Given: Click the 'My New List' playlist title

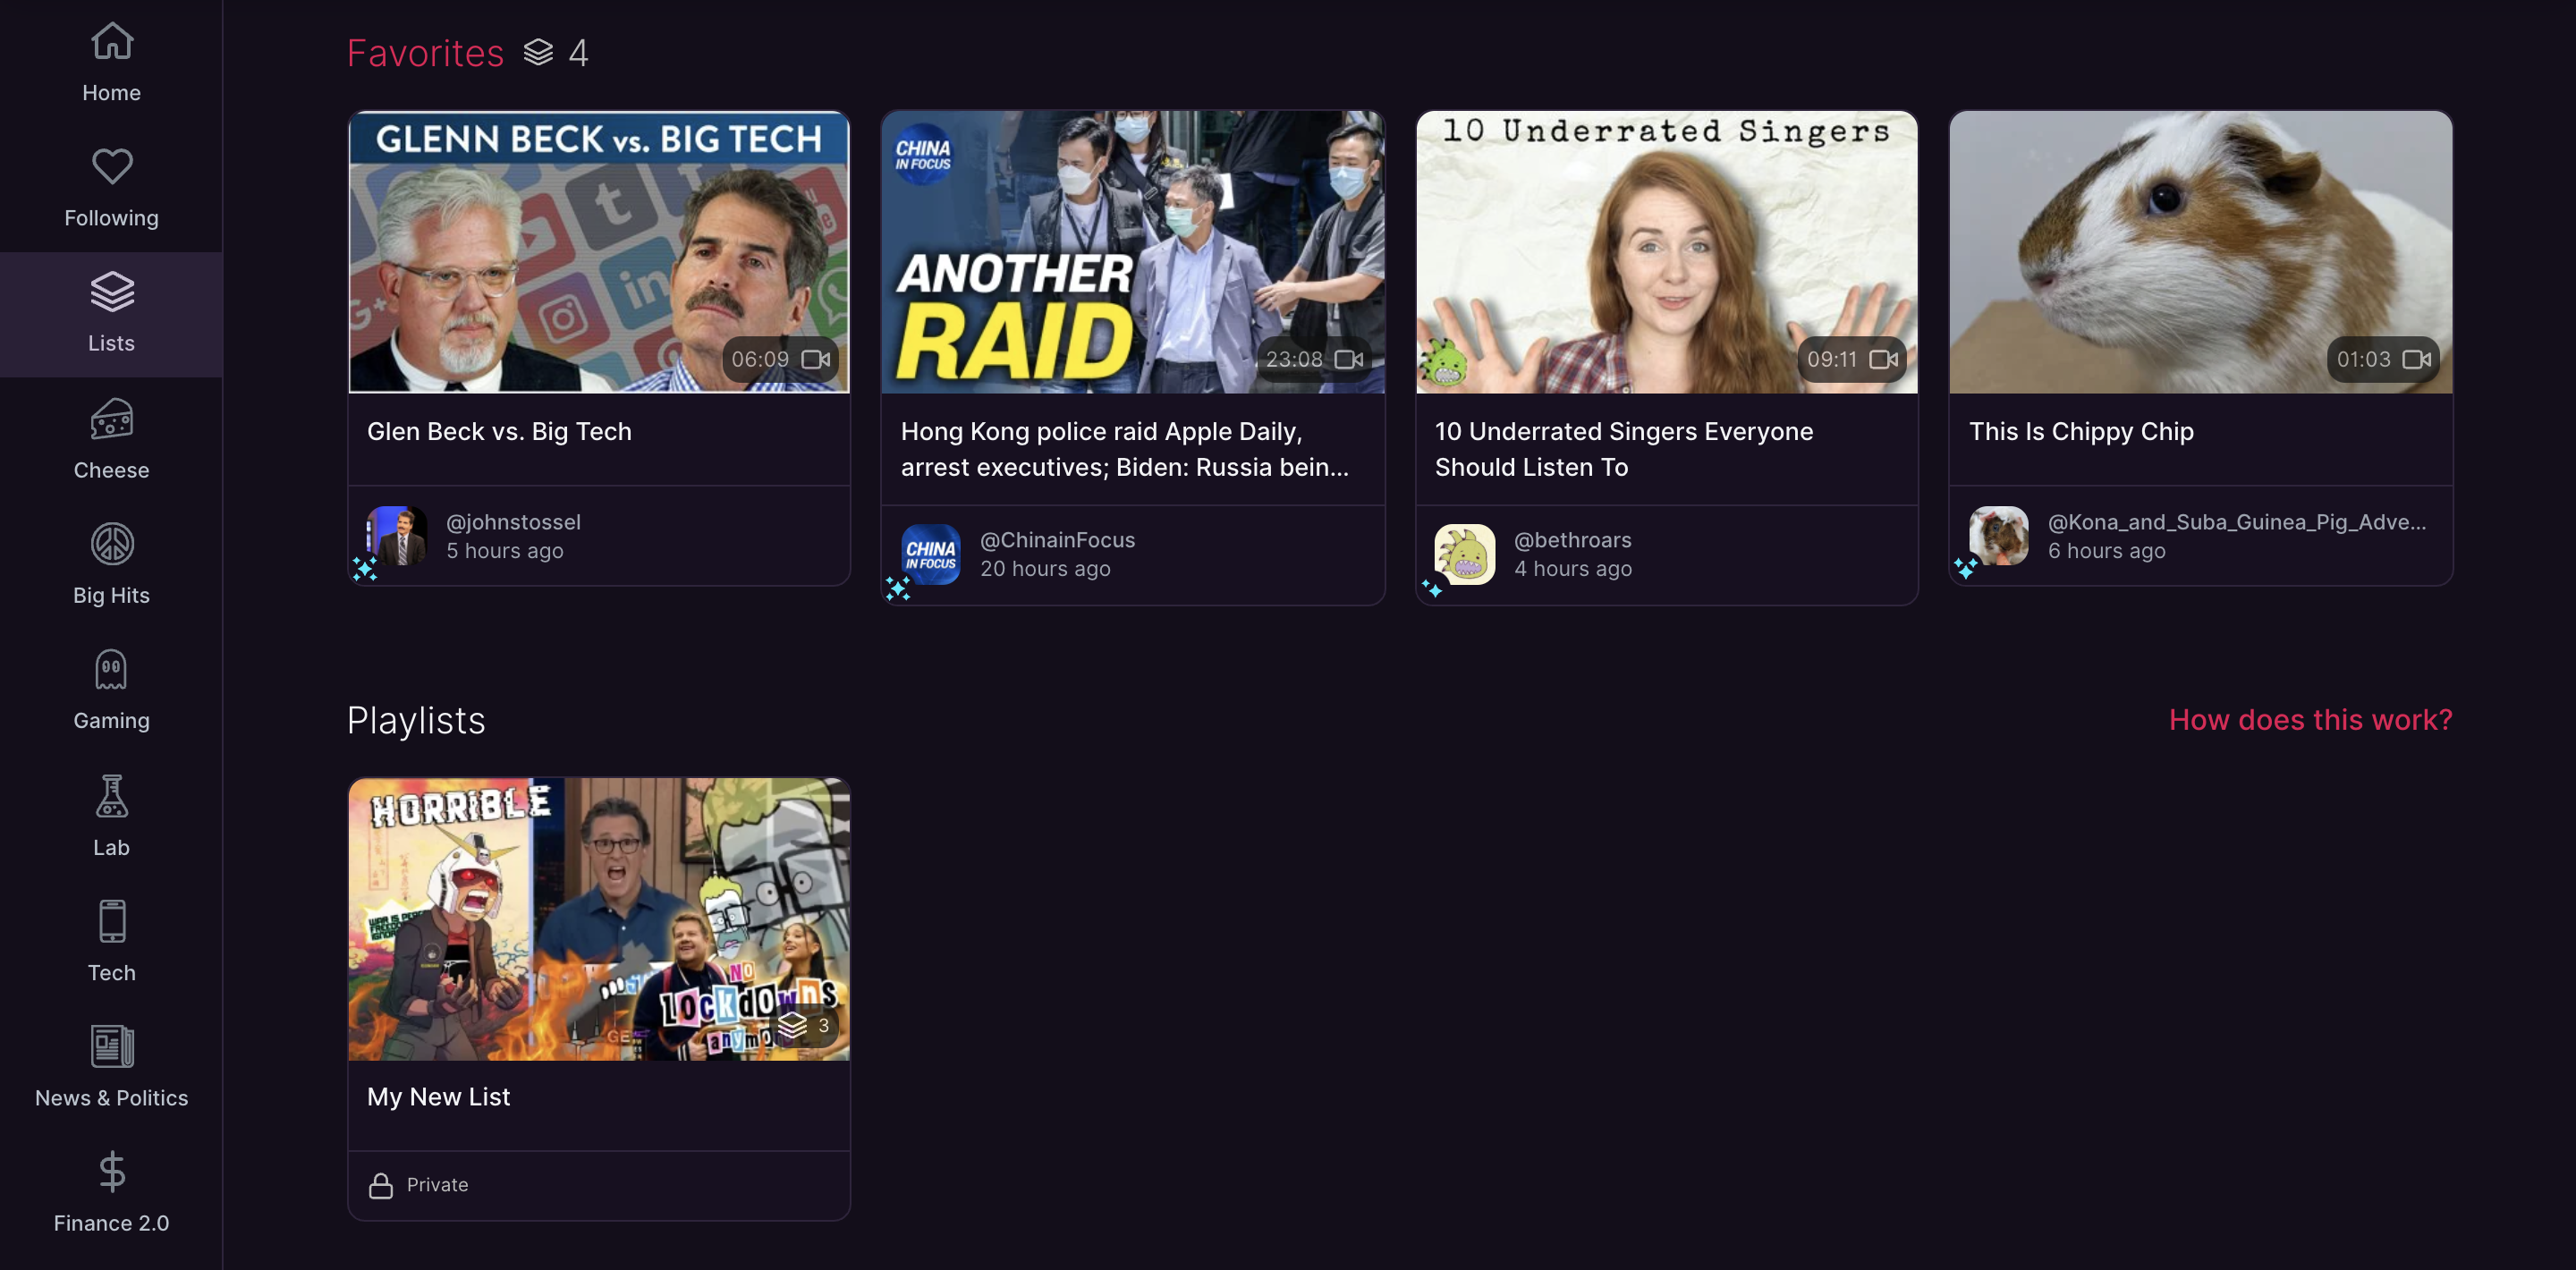Looking at the screenshot, I should pyautogui.click(x=438, y=1097).
